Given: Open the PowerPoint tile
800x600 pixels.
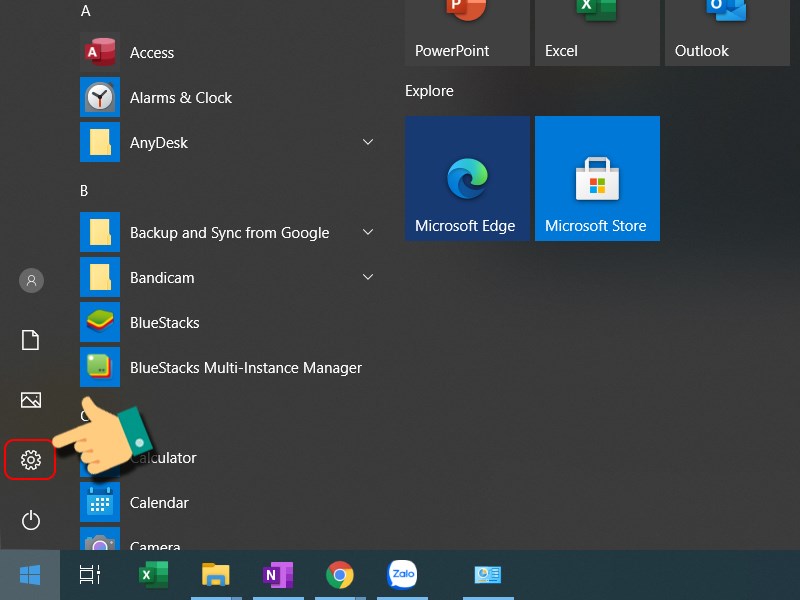Looking at the screenshot, I should pos(467,33).
